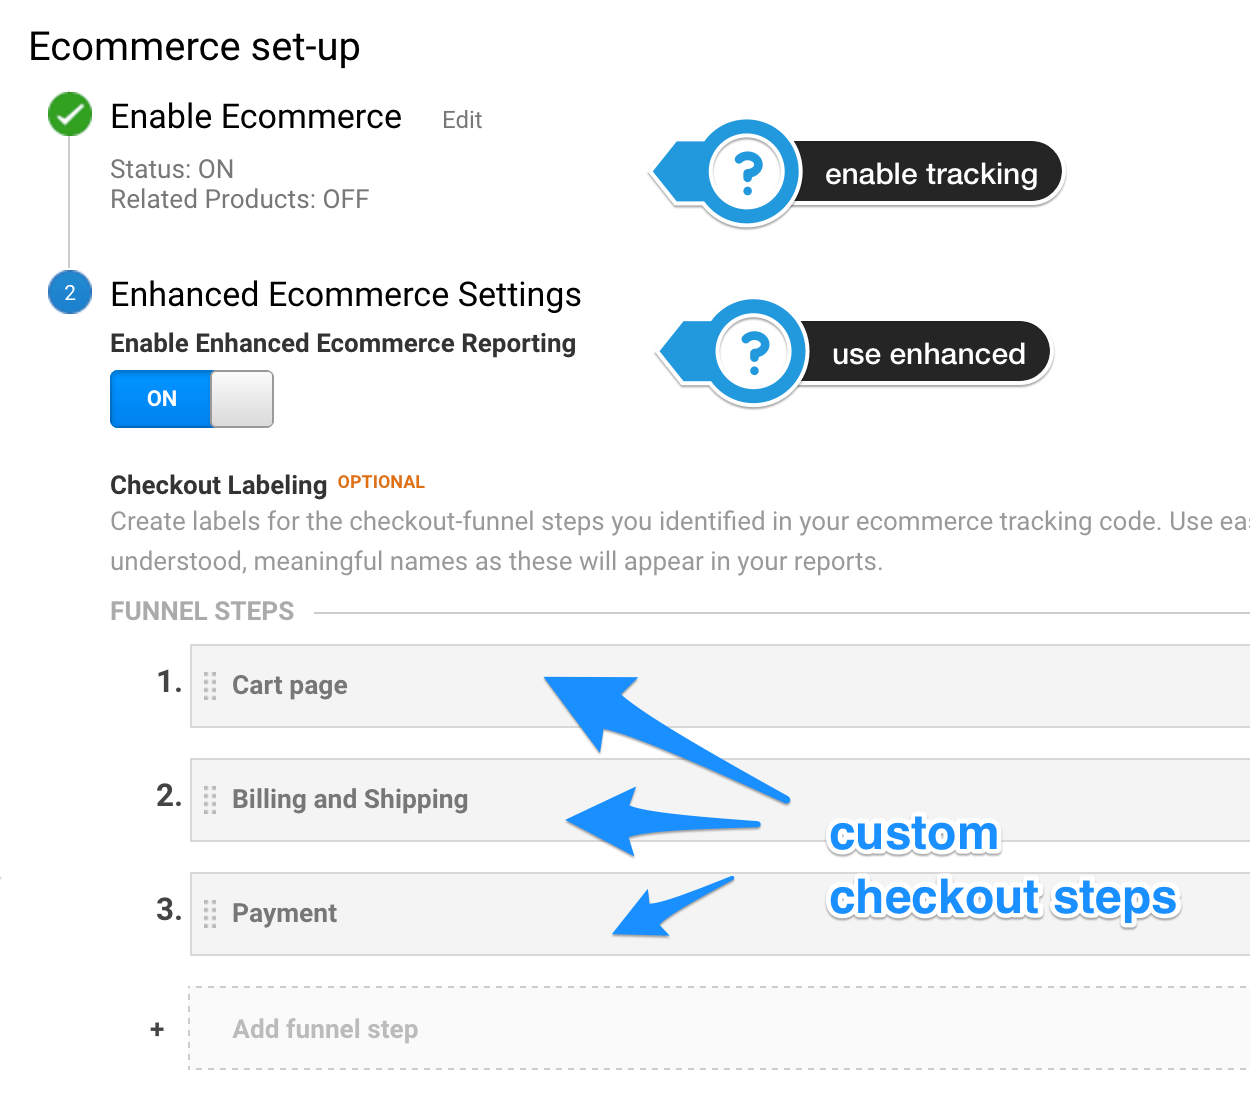This screenshot has width=1250, height=1094.
Task: Click the Edit link beside Enable Ecommerce
Action: pyautogui.click(x=462, y=119)
